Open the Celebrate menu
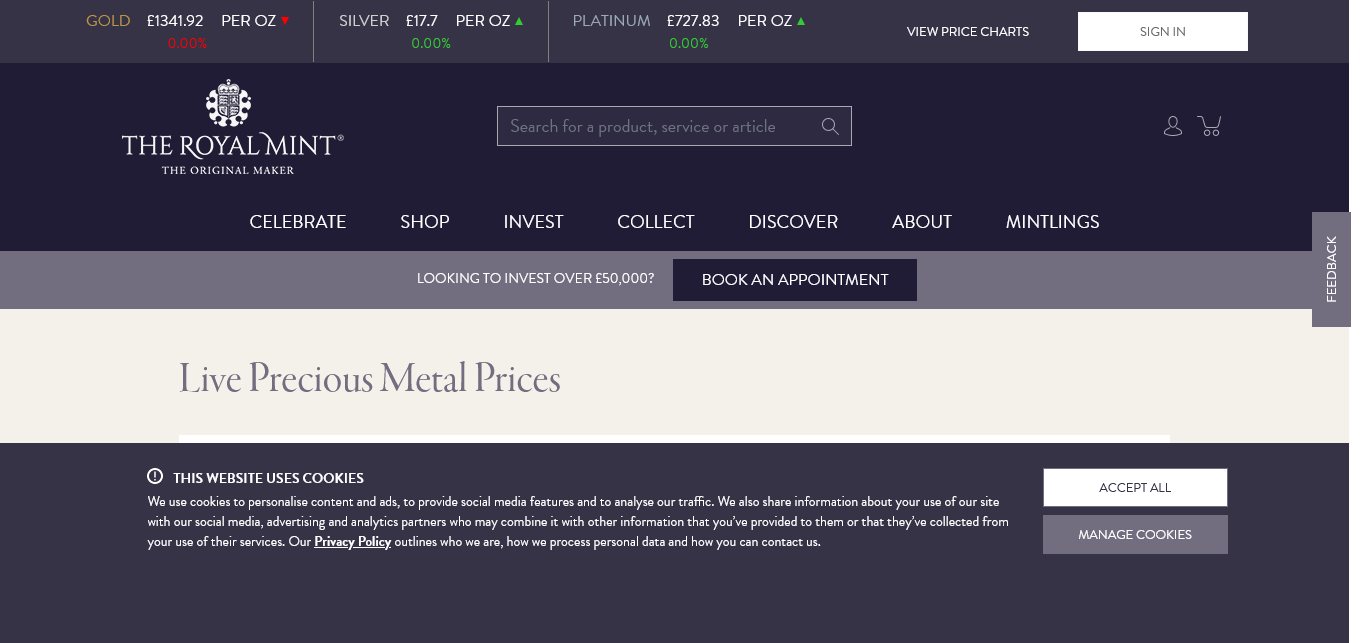1366x643 pixels. pos(298,222)
